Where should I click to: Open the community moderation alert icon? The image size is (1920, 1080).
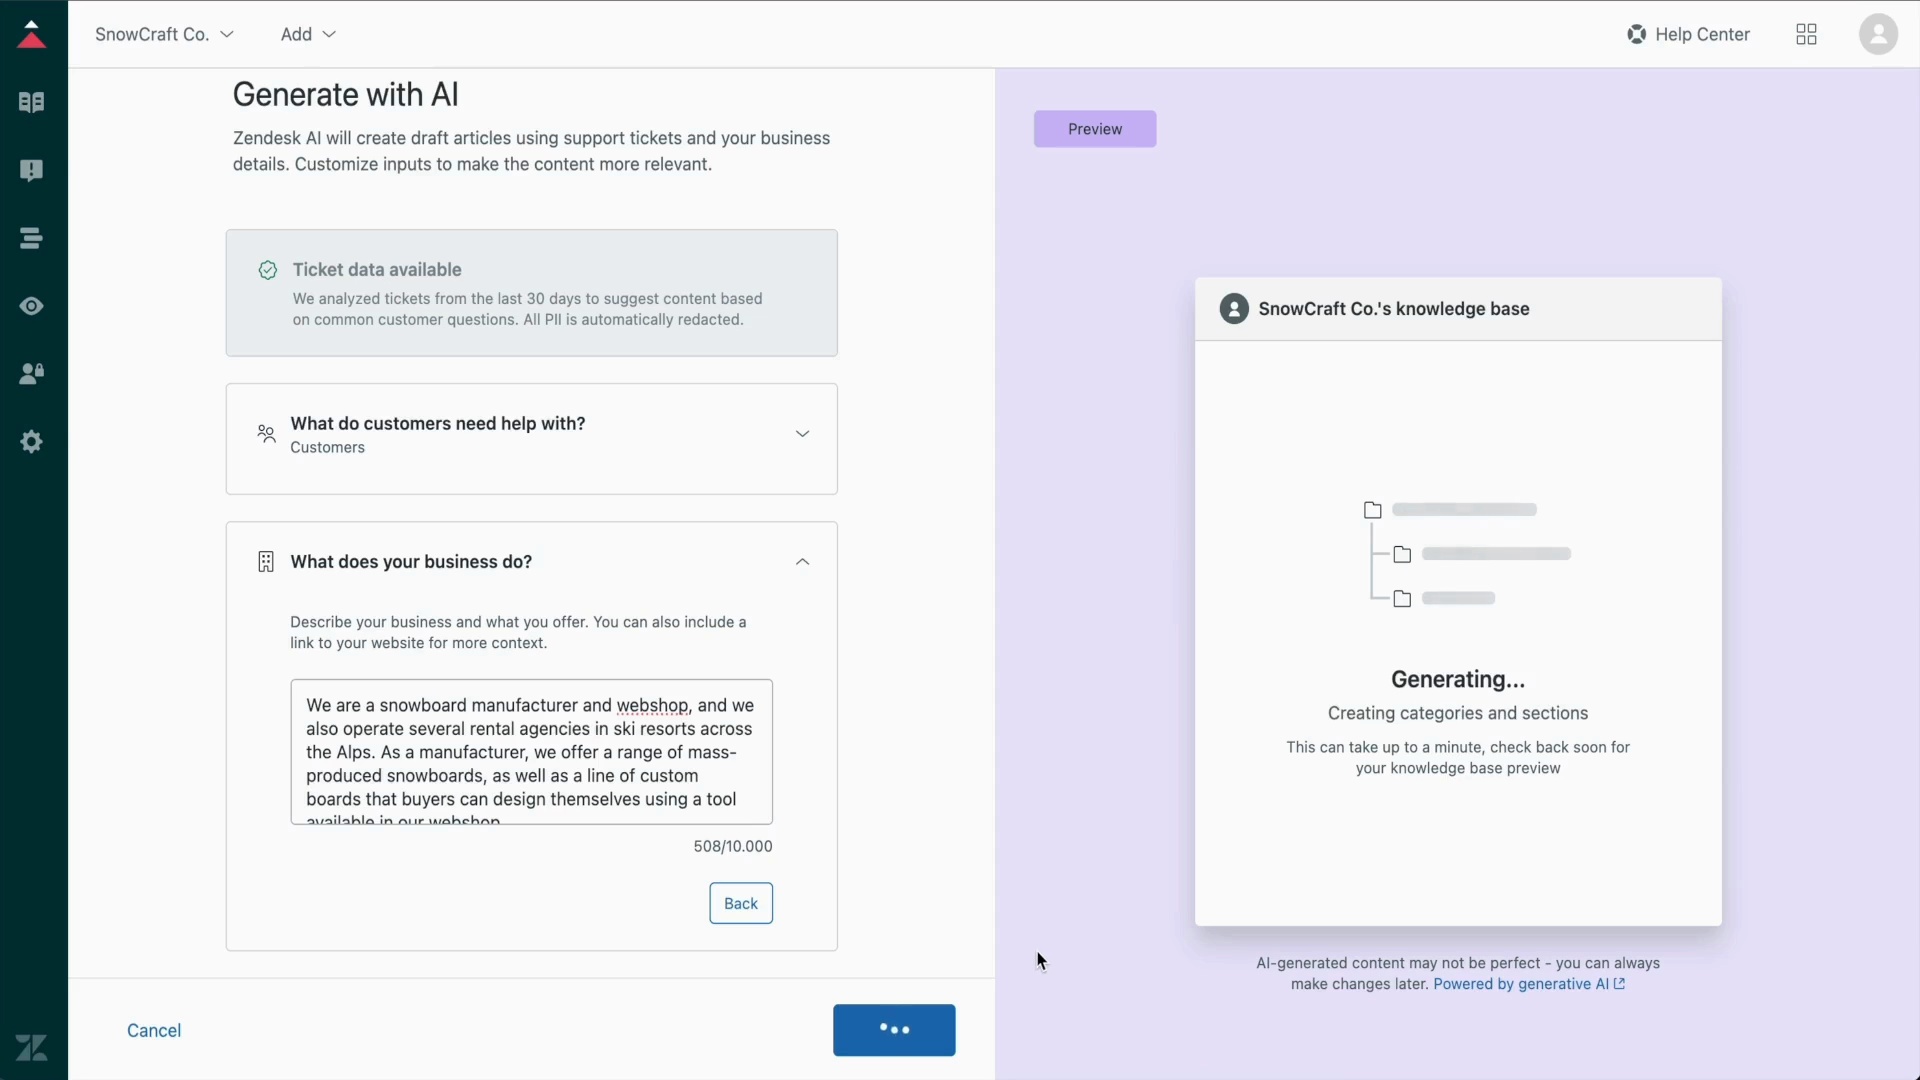31,170
